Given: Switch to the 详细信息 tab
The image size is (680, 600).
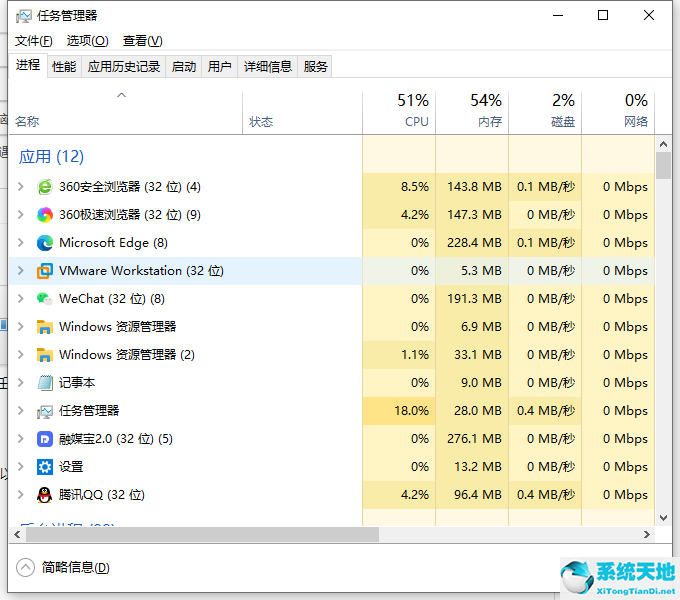Looking at the screenshot, I should [267, 66].
